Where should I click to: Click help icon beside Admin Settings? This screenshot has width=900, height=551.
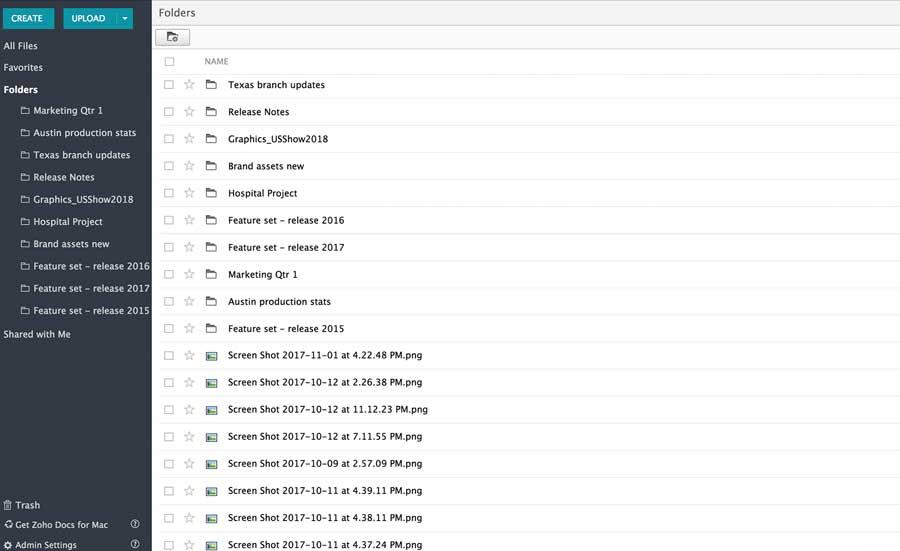[135, 544]
